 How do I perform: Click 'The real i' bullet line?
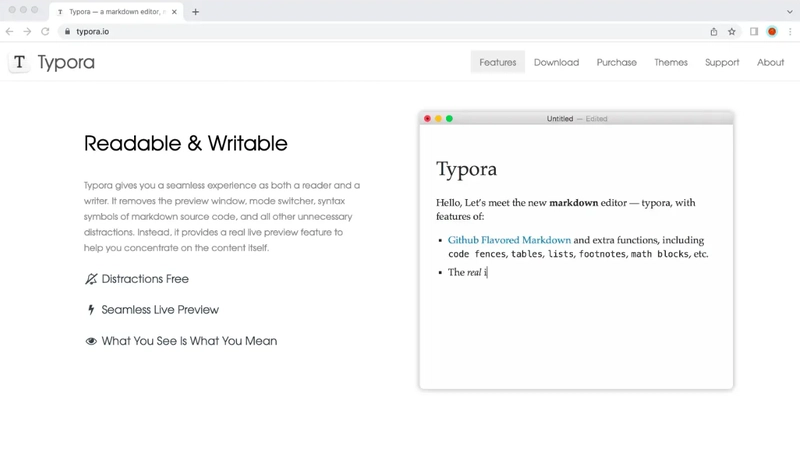[467, 272]
